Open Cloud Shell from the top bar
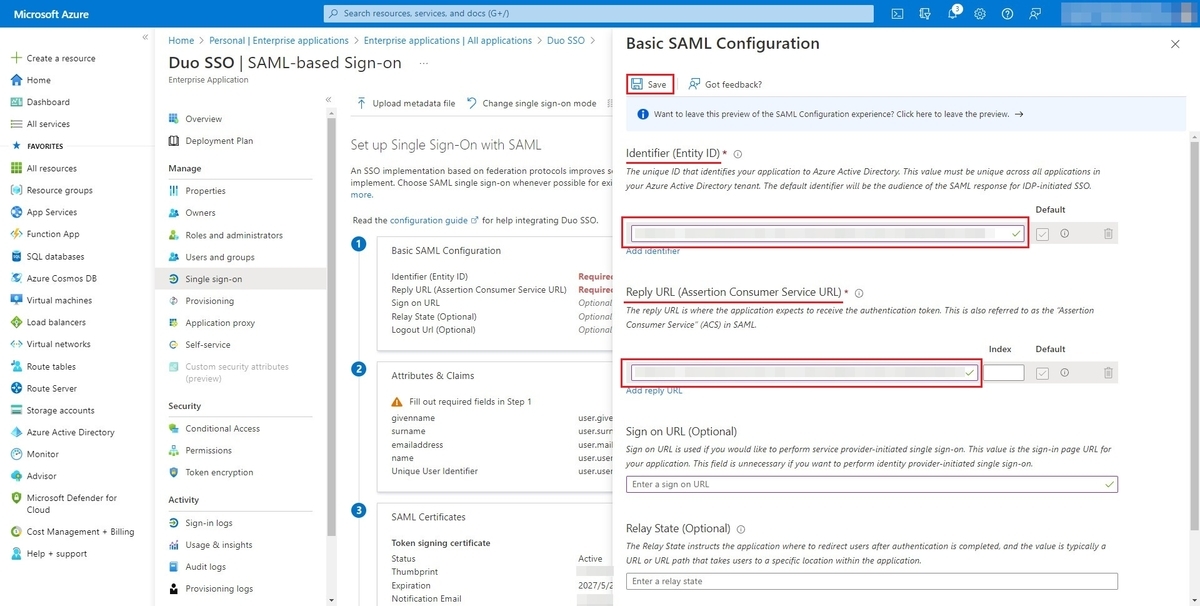The width and height of the screenshot is (1200, 606). click(898, 14)
